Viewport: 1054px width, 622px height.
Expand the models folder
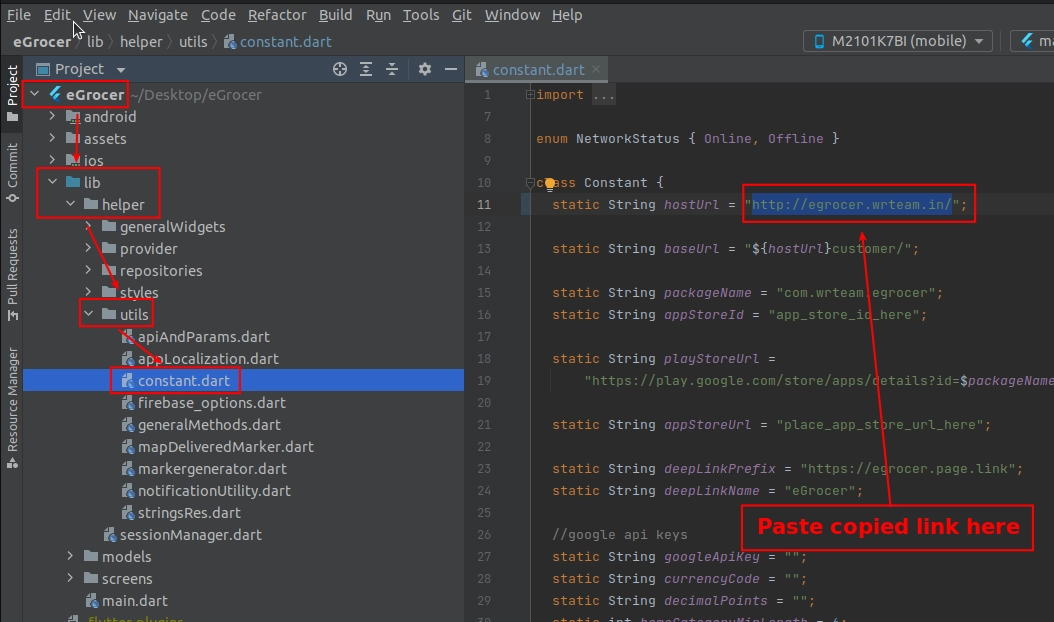tap(71, 556)
